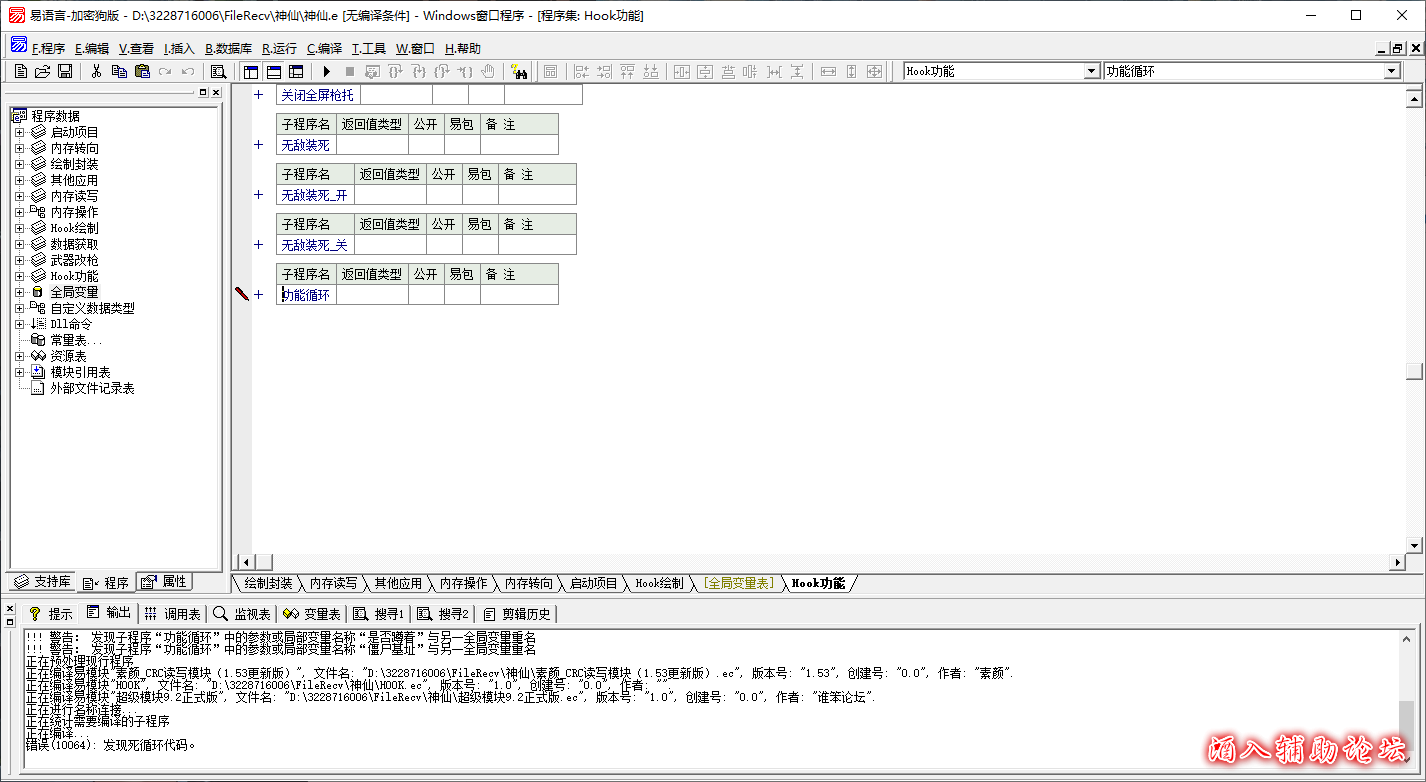Click the Save floppy disk icon
The width and height of the screenshot is (1426, 782).
tap(65, 71)
